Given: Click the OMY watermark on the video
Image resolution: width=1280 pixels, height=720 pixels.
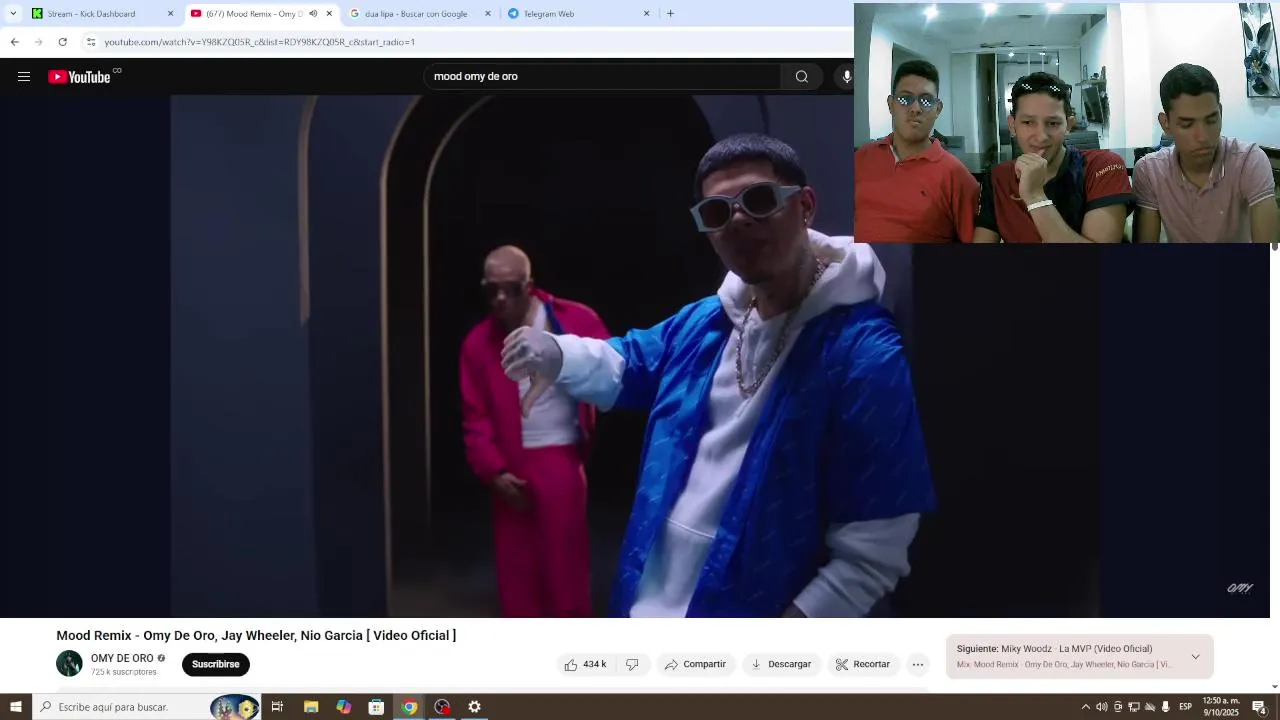Looking at the screenshot, I should pos(1240,588).
